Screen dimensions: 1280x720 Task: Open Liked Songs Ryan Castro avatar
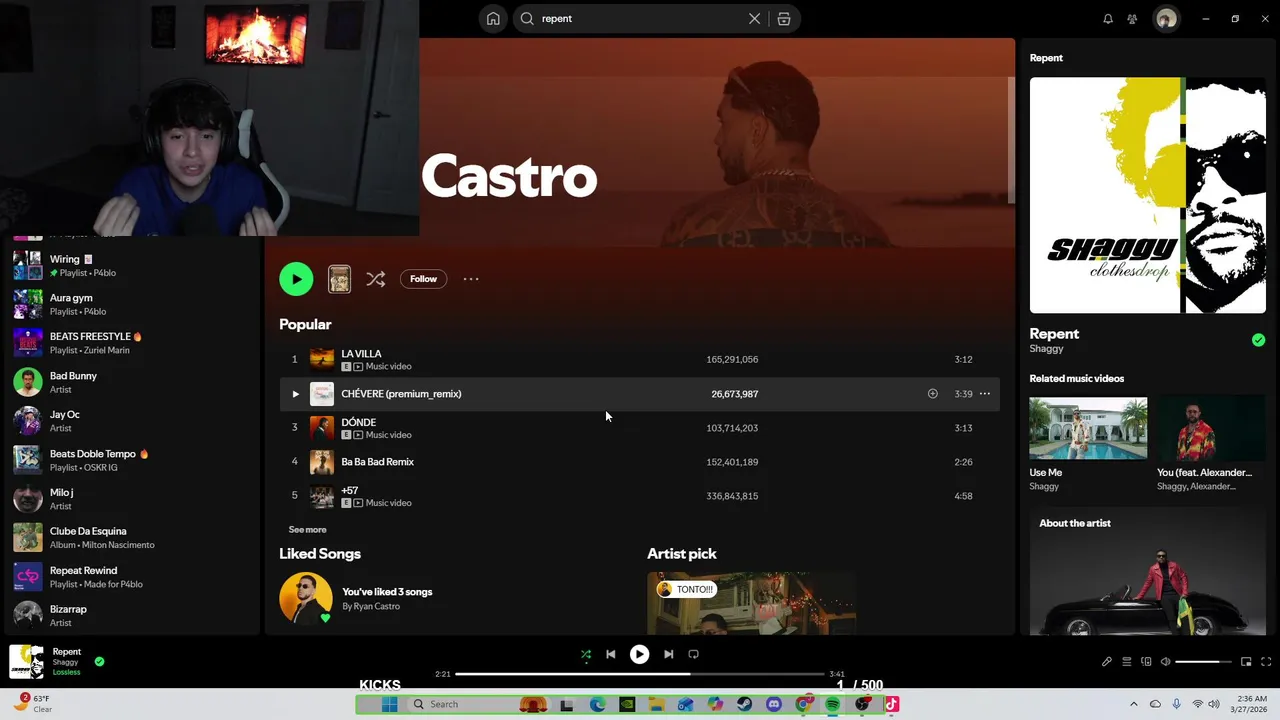(305, 598)
